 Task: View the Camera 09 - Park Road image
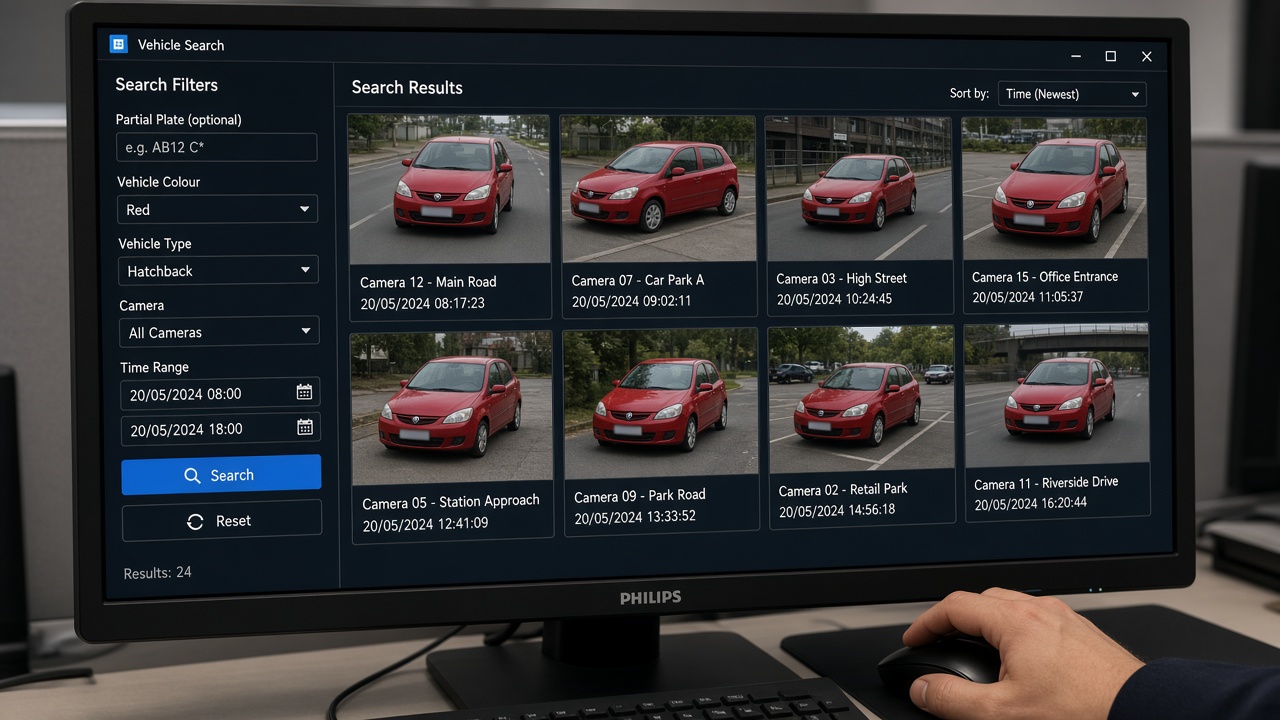661,405
